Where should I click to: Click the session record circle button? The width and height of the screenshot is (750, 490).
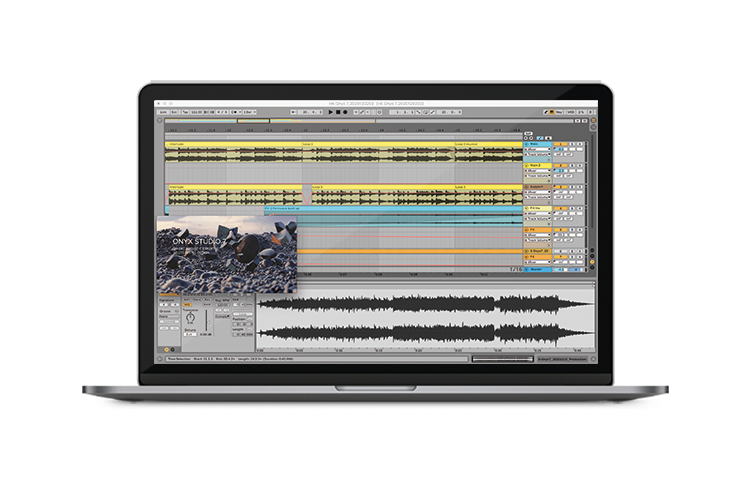379,112
